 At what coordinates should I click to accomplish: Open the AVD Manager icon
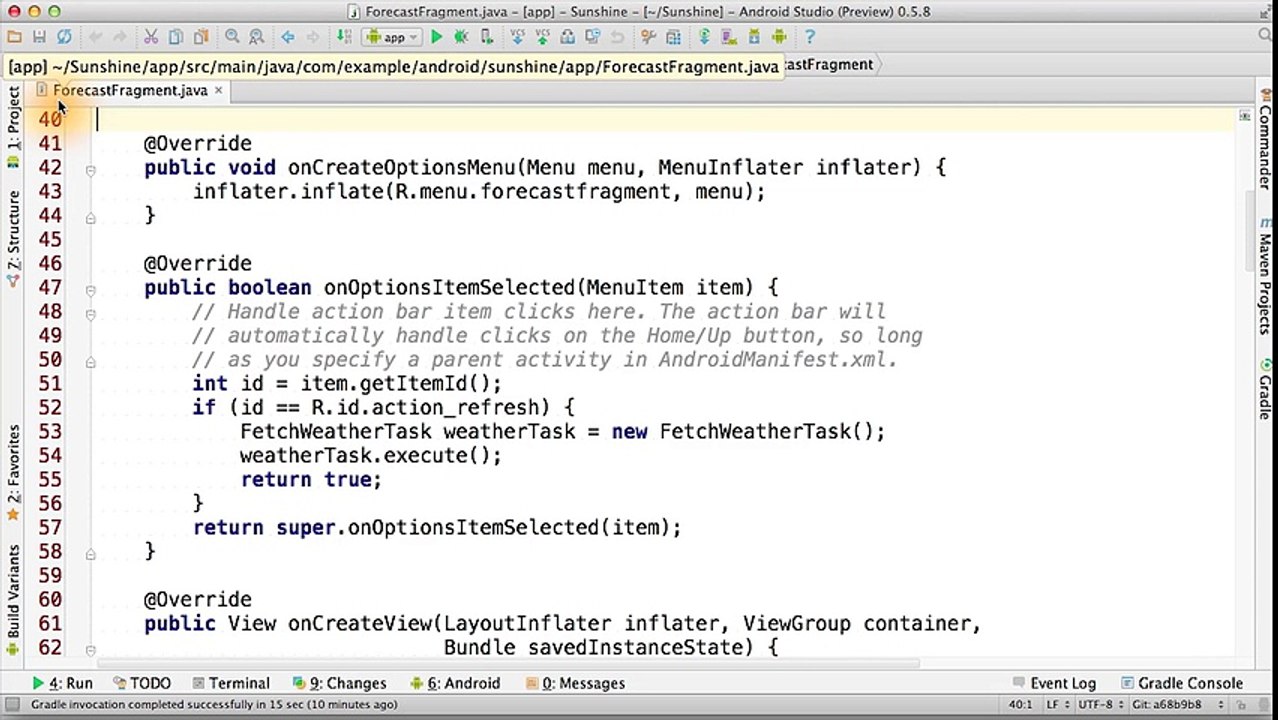pyautogui.click(x=728, y=37)
